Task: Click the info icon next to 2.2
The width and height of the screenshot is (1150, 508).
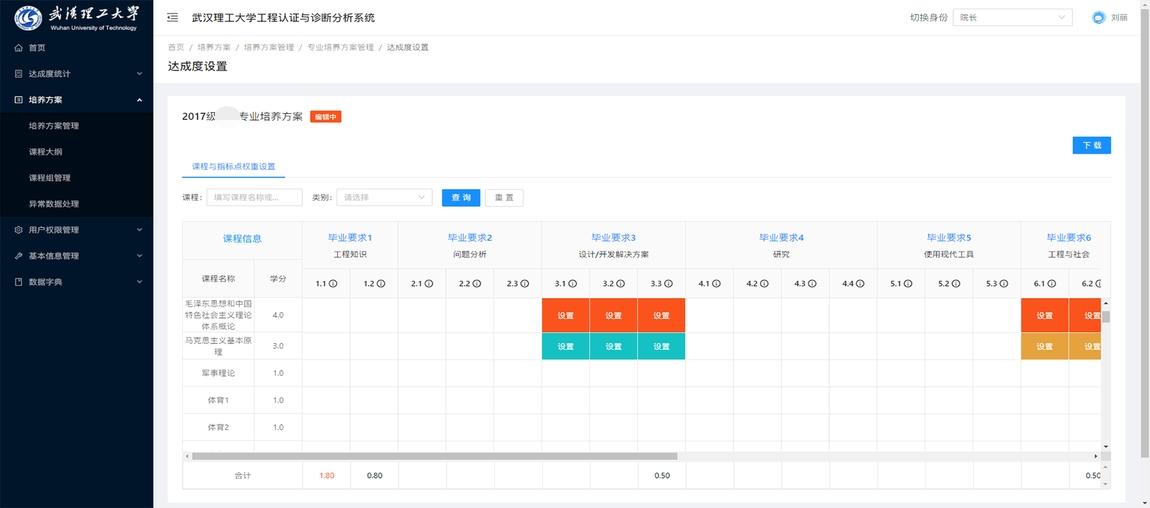Action: point(476,284)
